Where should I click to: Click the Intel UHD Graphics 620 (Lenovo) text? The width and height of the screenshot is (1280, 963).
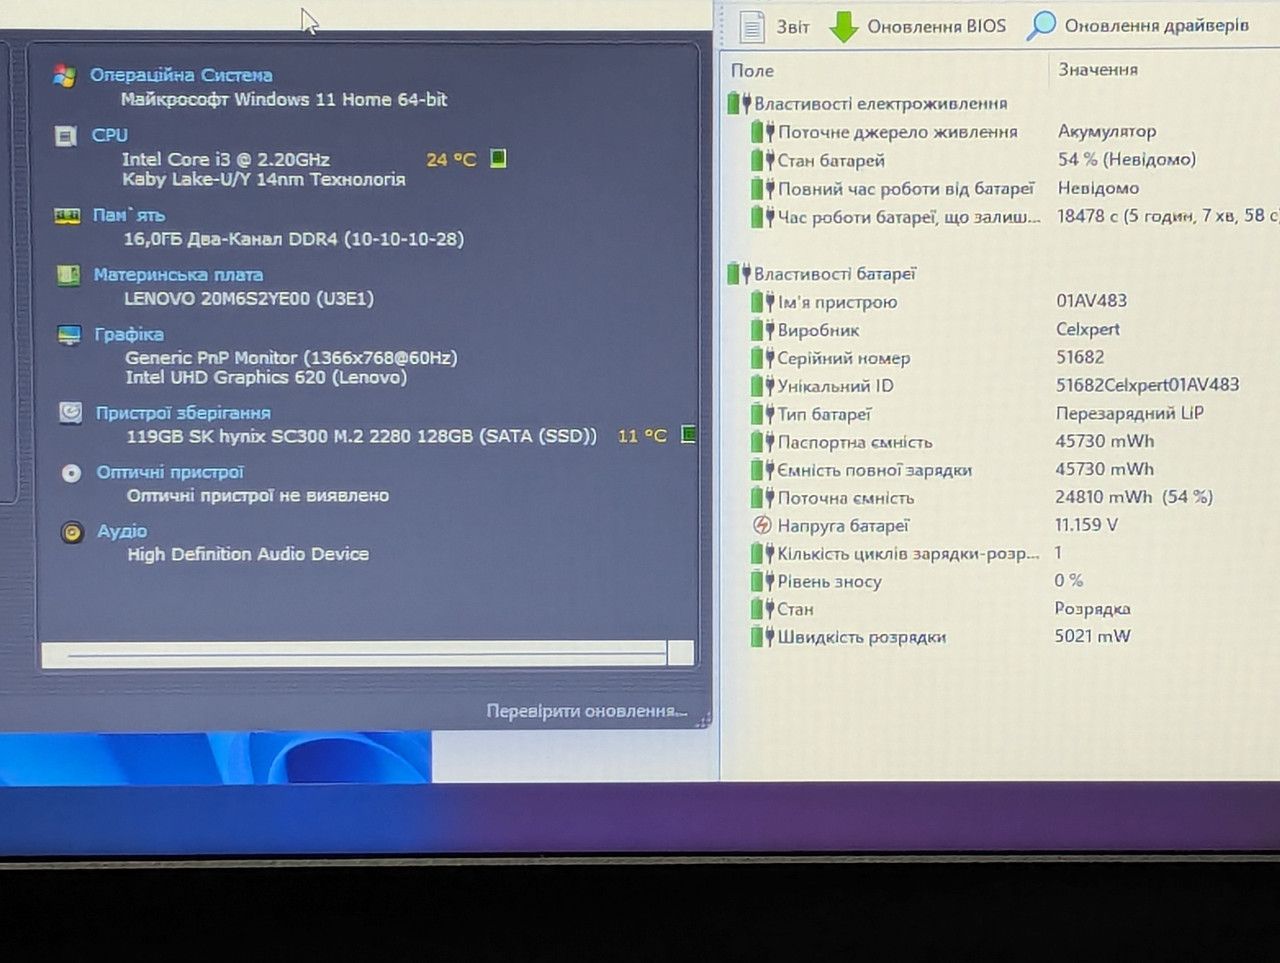pos(266,377)
